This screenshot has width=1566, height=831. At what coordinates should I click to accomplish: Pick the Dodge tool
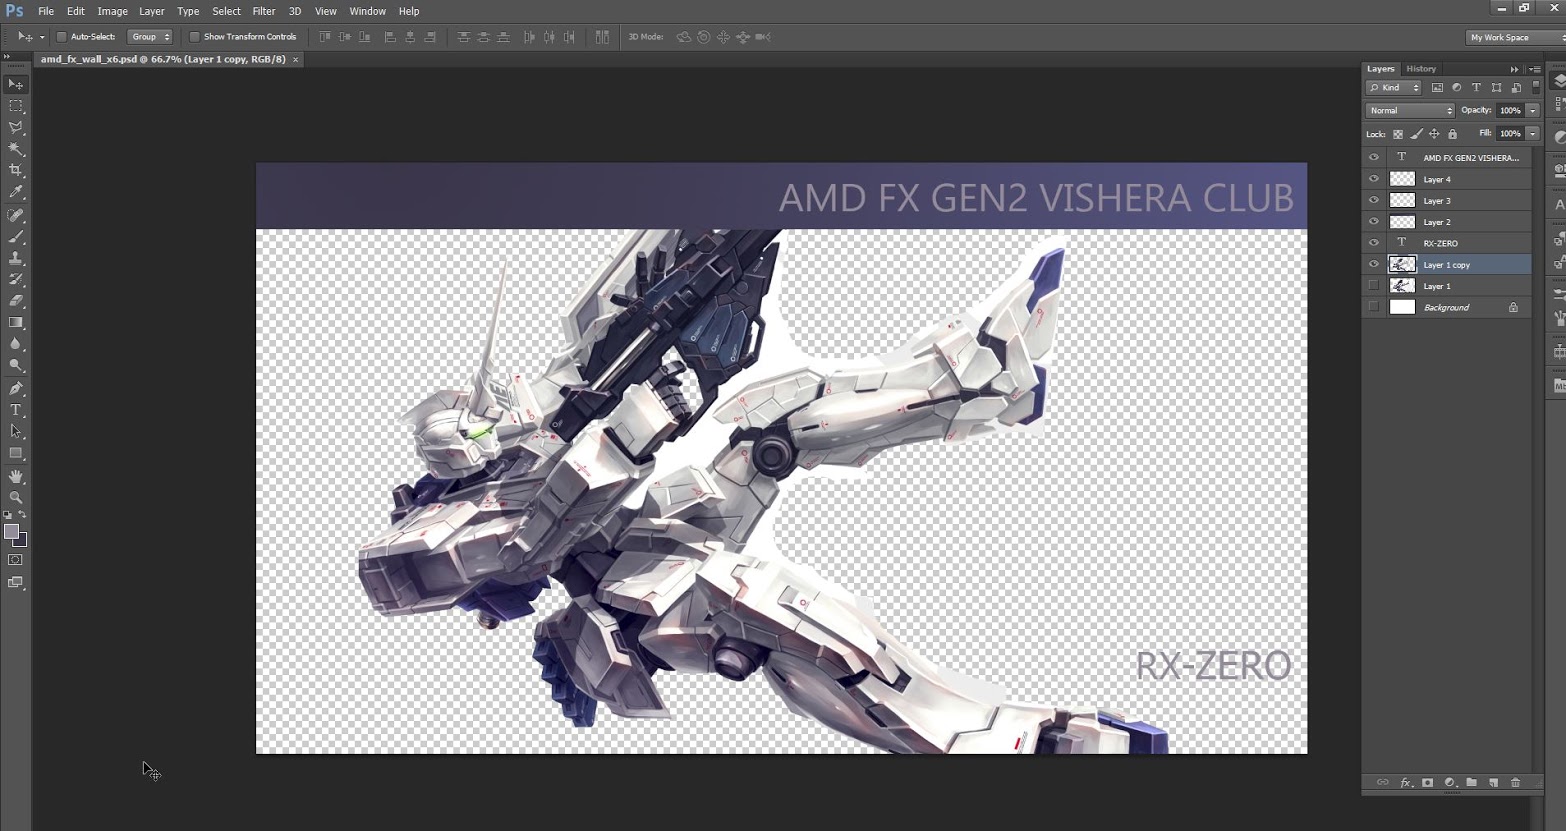(x=16, y=365)
